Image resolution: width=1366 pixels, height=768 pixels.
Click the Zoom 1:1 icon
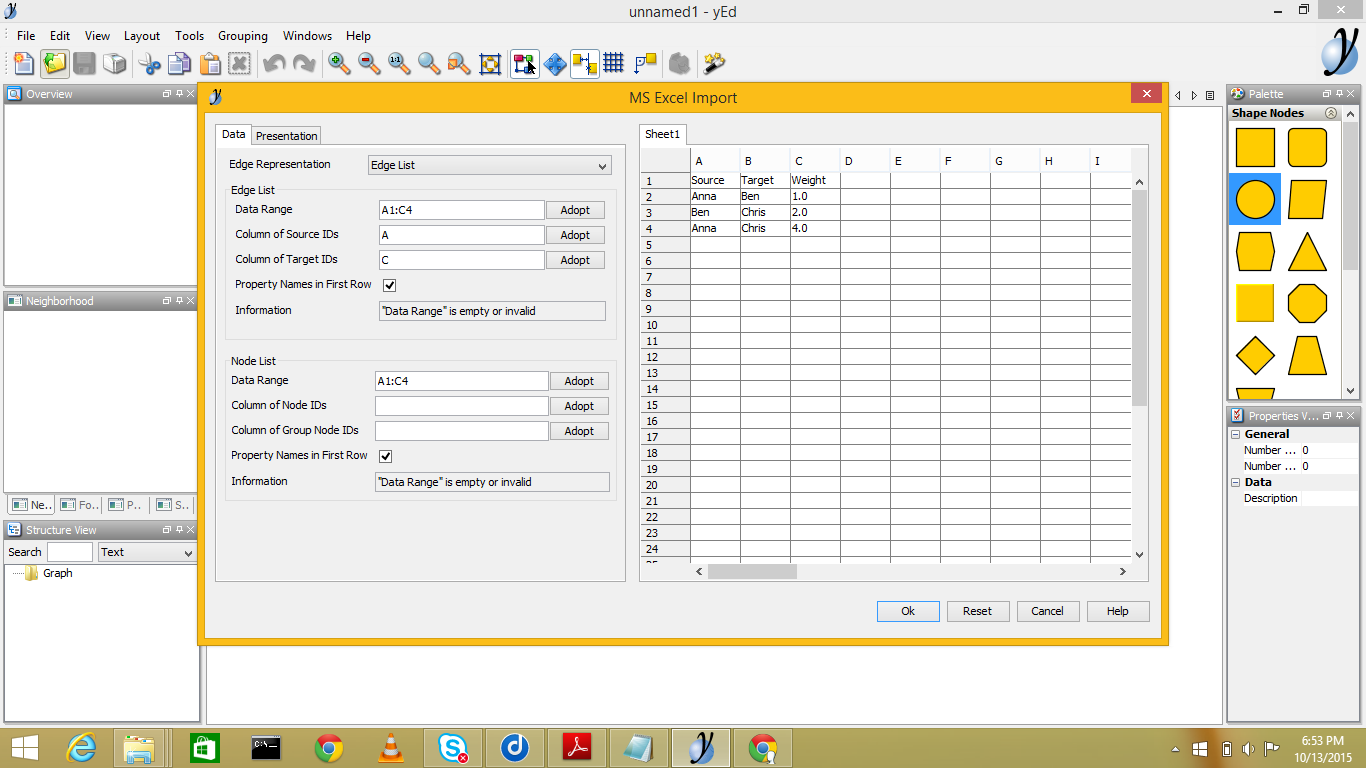click(x=399, y=64)
